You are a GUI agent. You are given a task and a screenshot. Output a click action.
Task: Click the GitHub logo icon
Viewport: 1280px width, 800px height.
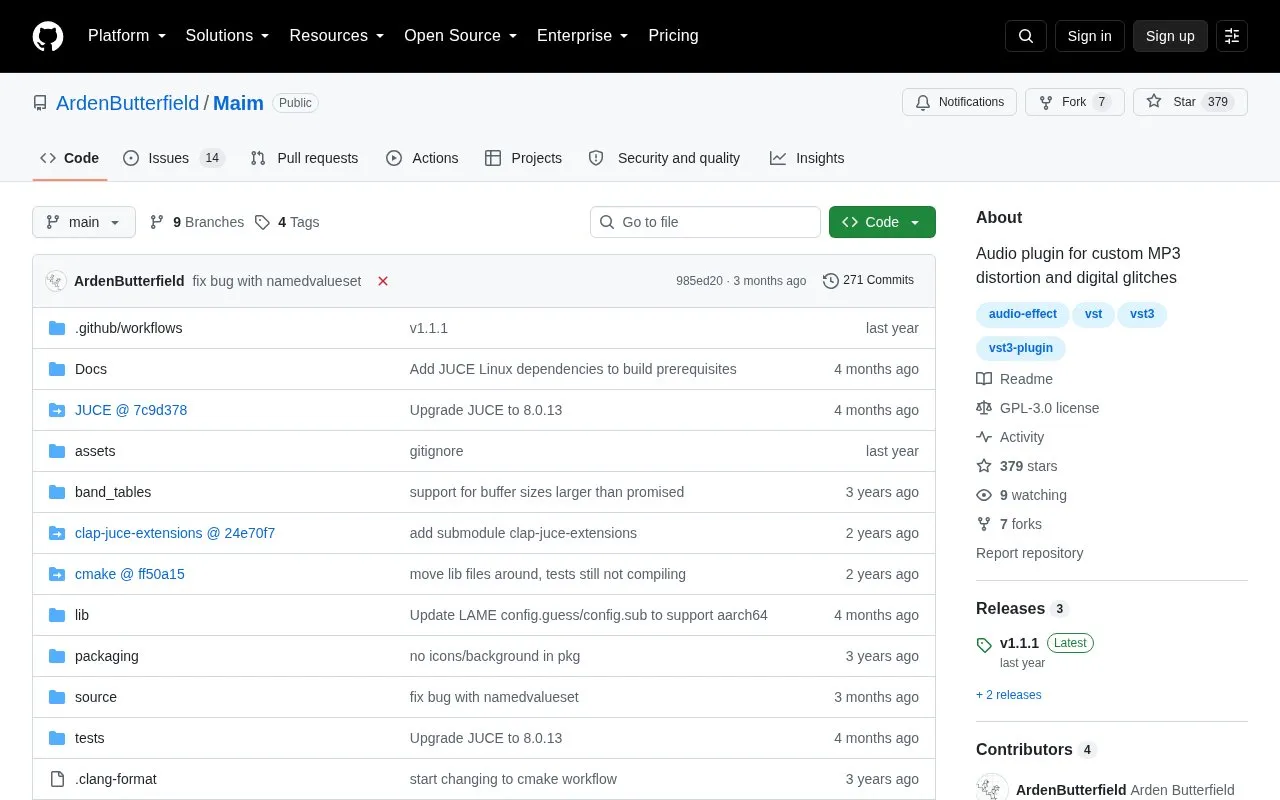coord(48,36)
